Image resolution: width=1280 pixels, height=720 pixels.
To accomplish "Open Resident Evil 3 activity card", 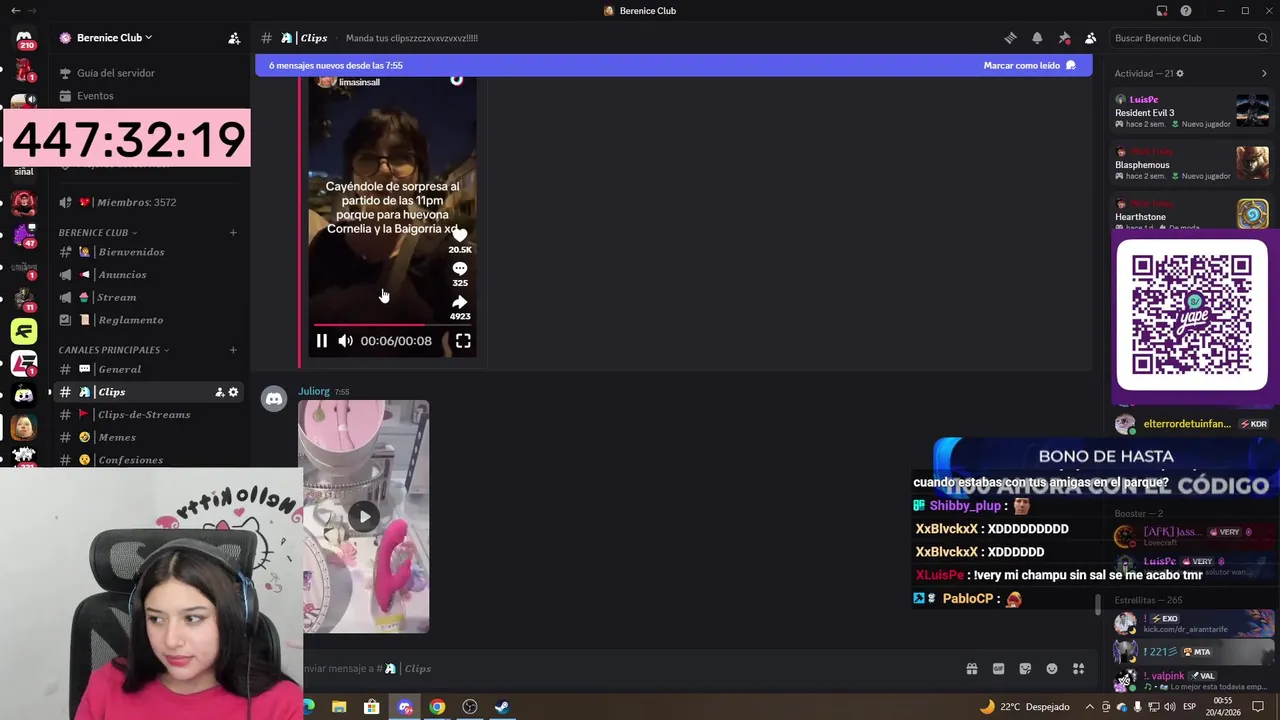I will [x=1192, y=111].
